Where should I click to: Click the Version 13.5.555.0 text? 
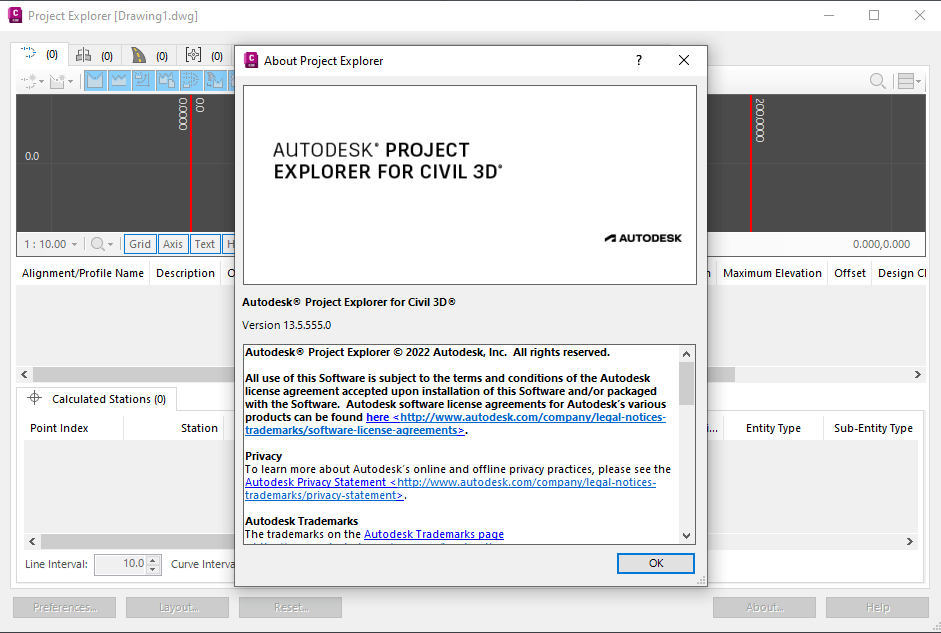286,325
